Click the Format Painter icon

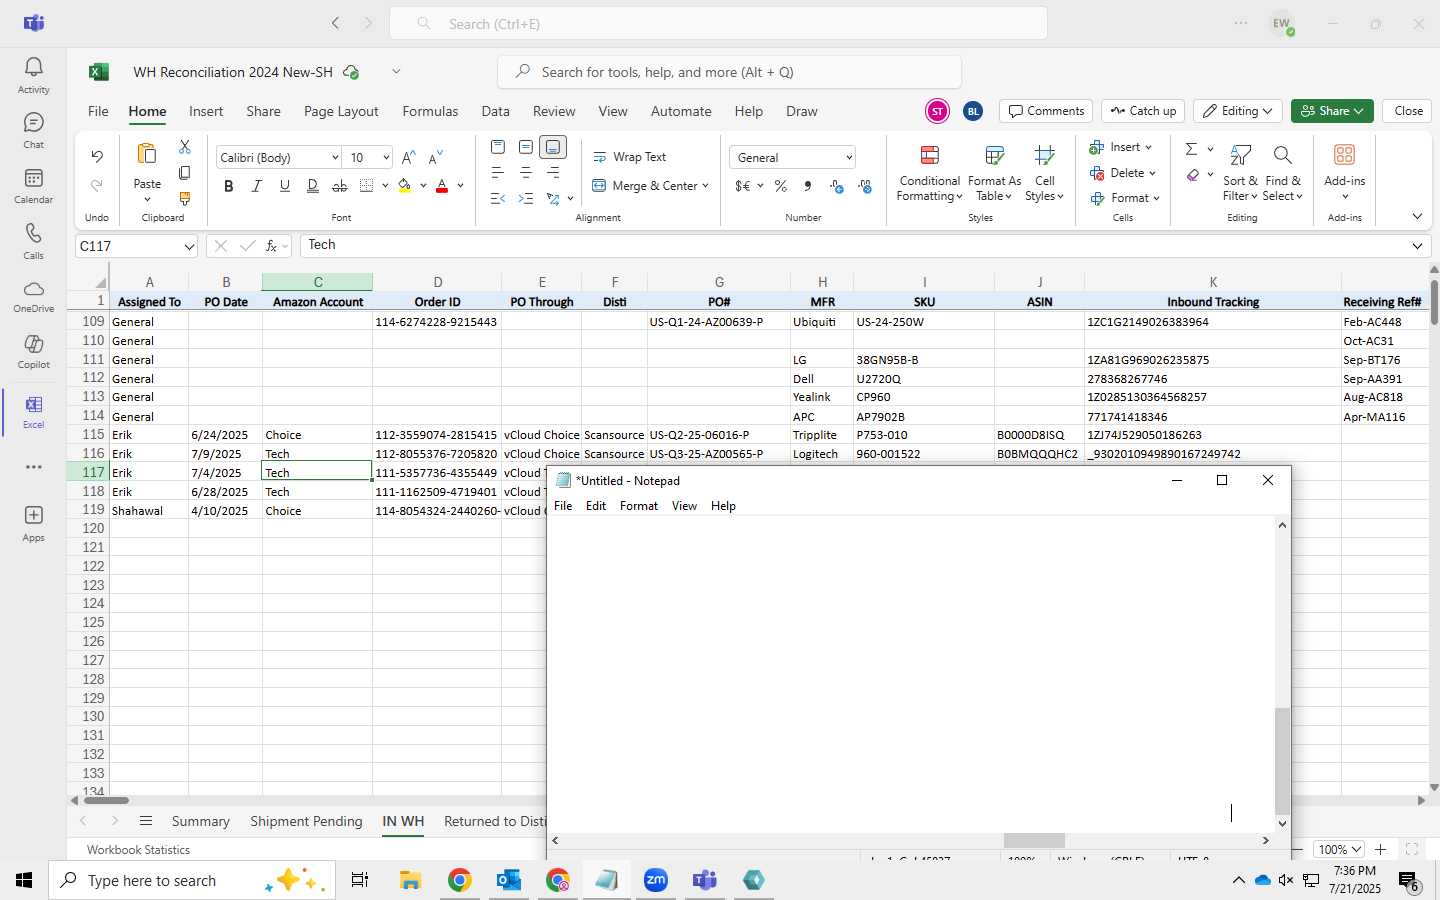184,199
